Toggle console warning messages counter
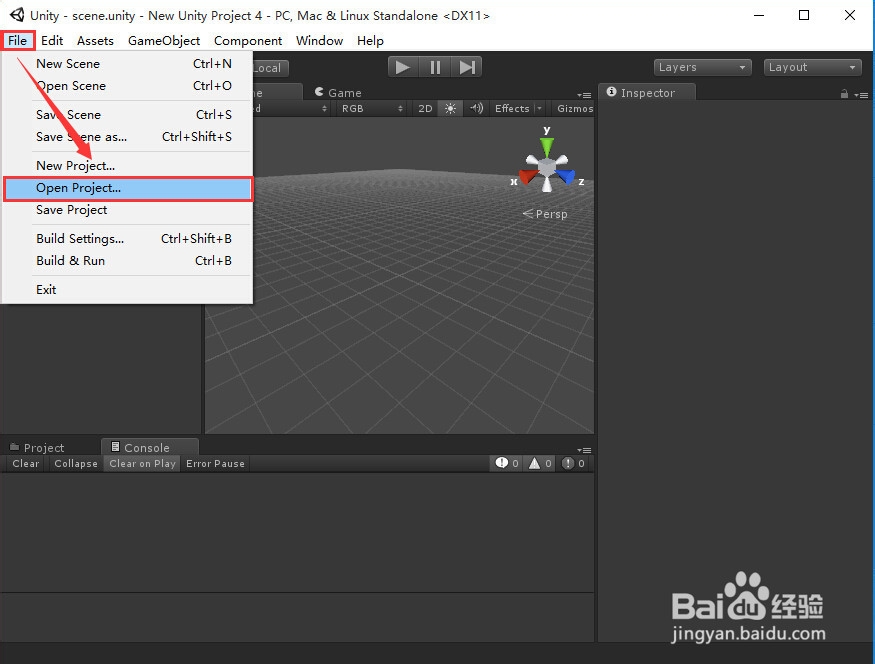This screenshot has height=664, width=875. (540, 463)
